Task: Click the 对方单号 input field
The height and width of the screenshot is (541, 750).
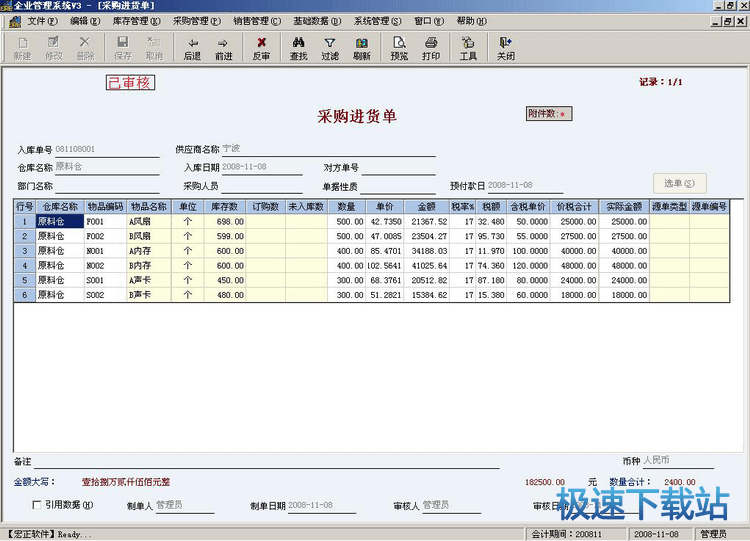Action: pyautogui.click(x=398, y=167)
